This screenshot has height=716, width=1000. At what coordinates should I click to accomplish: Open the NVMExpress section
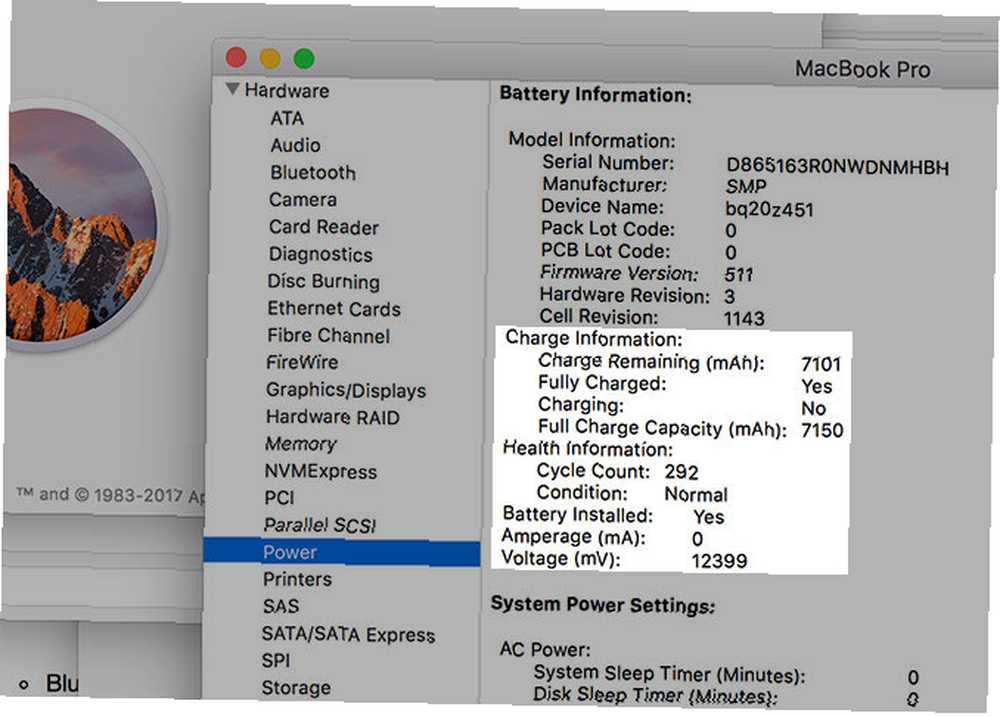coord(321,471)
